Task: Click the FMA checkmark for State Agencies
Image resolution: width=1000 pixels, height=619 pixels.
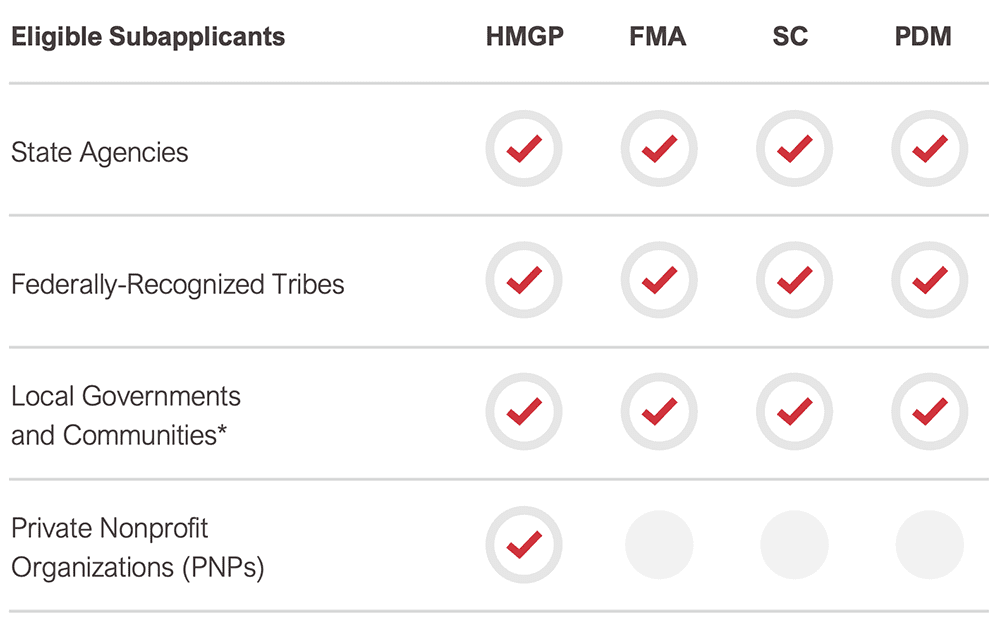Action: coord(659,149)
